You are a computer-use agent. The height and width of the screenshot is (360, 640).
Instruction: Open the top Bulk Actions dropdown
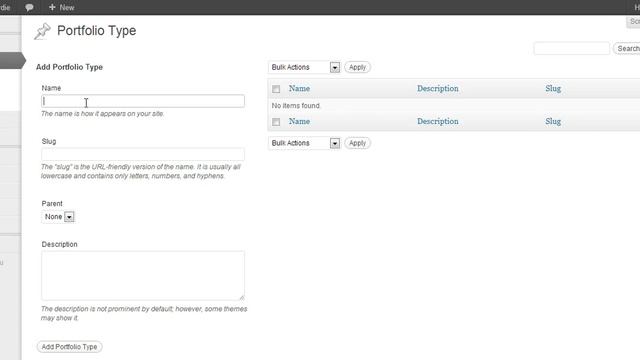click(x=304, y=67)
